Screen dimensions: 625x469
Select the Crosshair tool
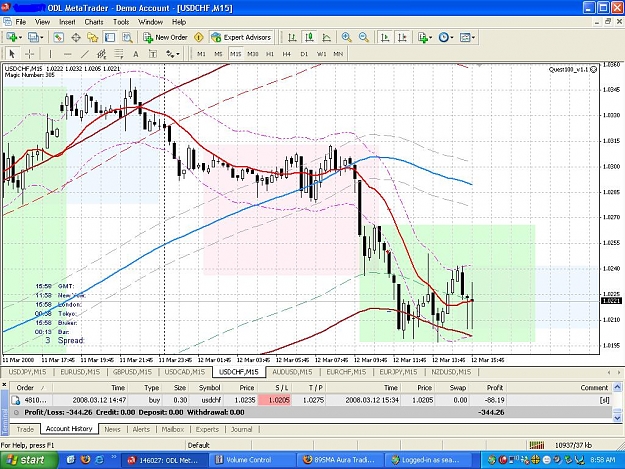[x=29, y=54]
